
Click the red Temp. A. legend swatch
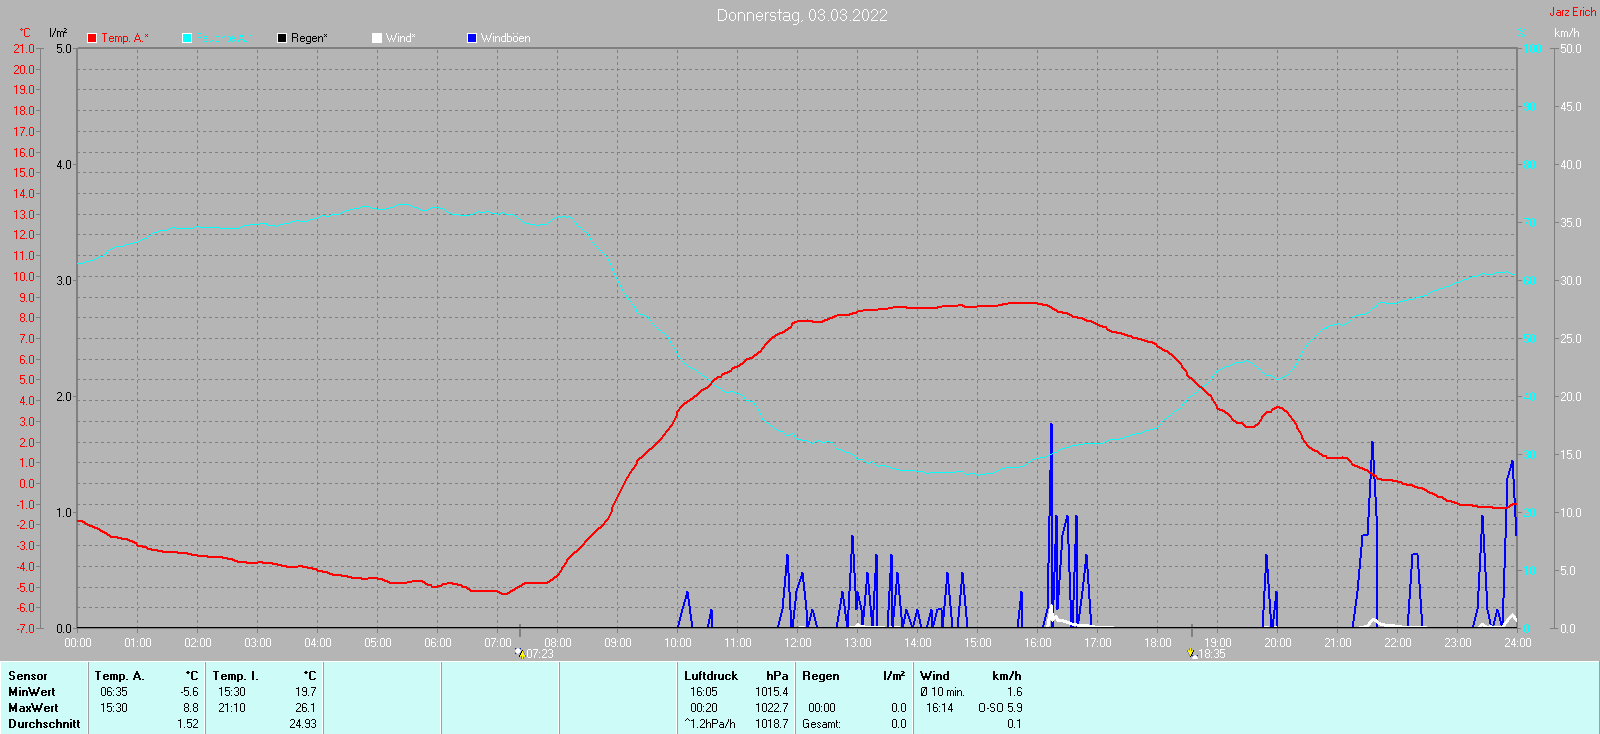pos(92,38)
